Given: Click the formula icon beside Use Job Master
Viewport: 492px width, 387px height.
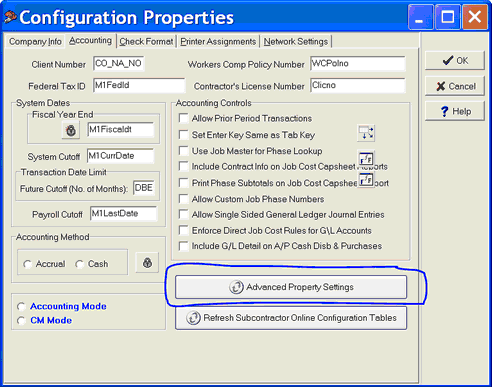Looking at the screenshot, I should tap(366, 158).
